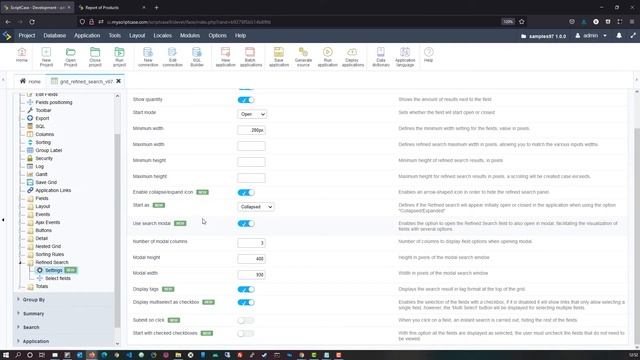This screenshot has width=640, height=360.
Task: Click the Deploy applications icon
Action: [x=353, y=57]
